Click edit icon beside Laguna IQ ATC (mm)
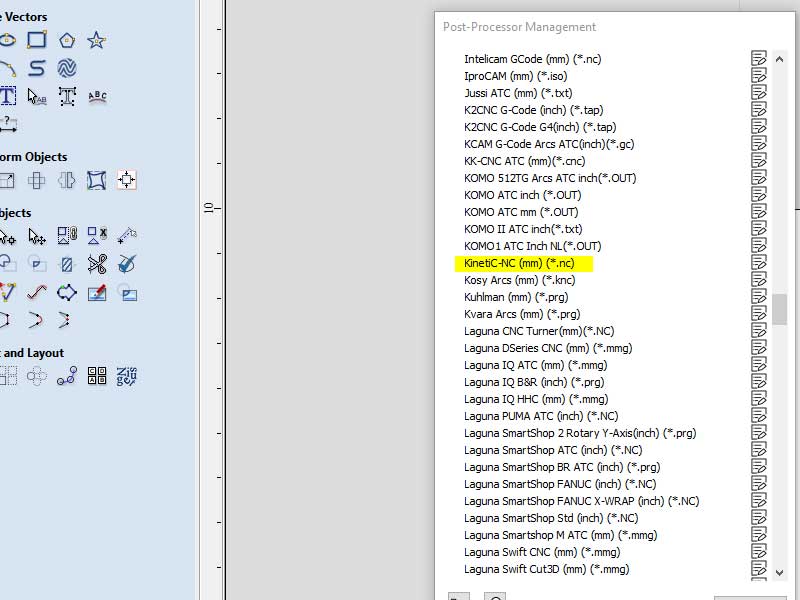 click(759, 364)
